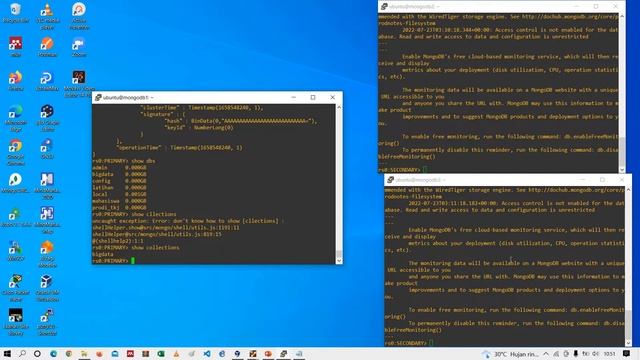Click the green cursor at the rs0:PRIMARY prompt
The image size is (640, 360).
click(133, 261)
